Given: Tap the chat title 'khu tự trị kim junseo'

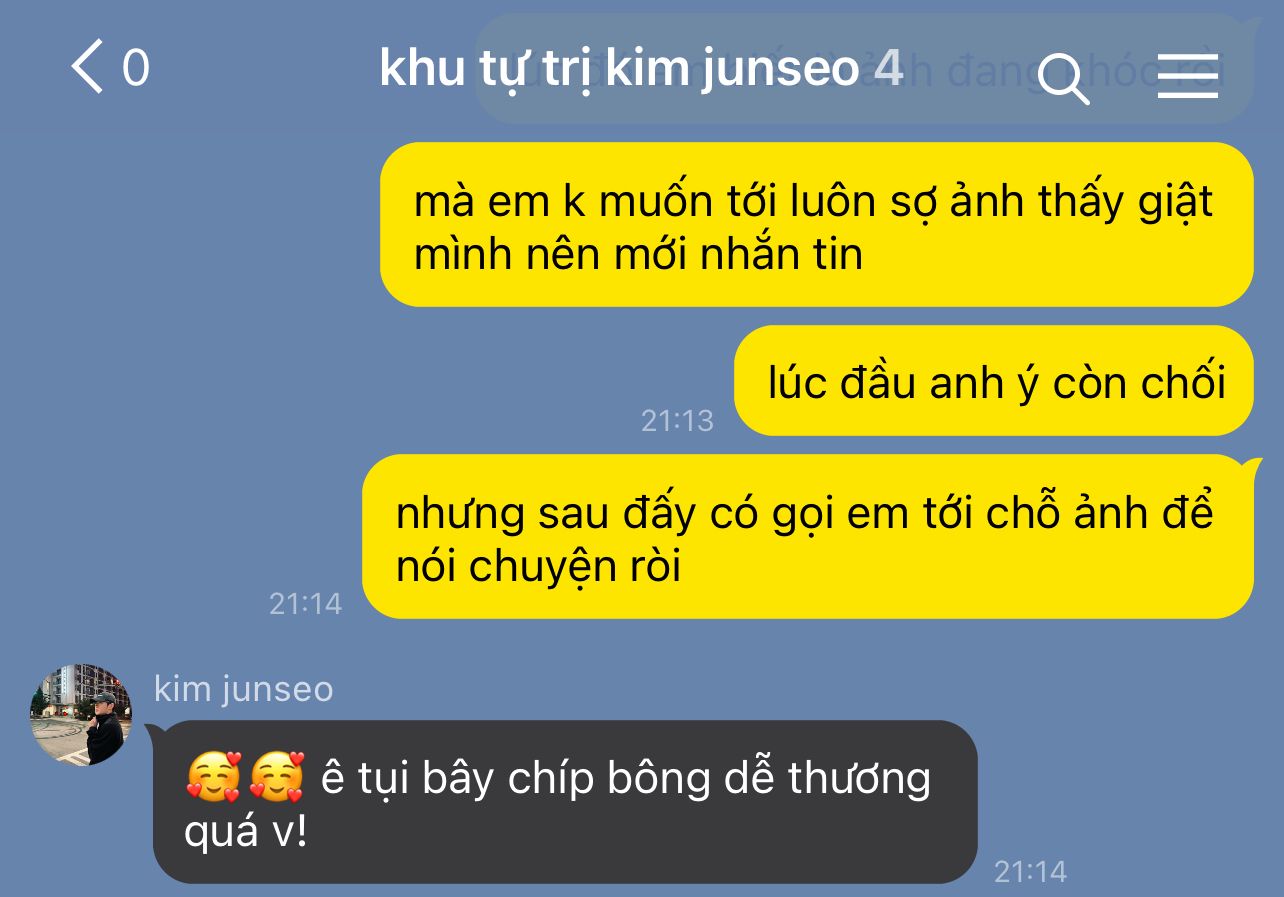Looking at the screenshot, I should tap(619, 70).
